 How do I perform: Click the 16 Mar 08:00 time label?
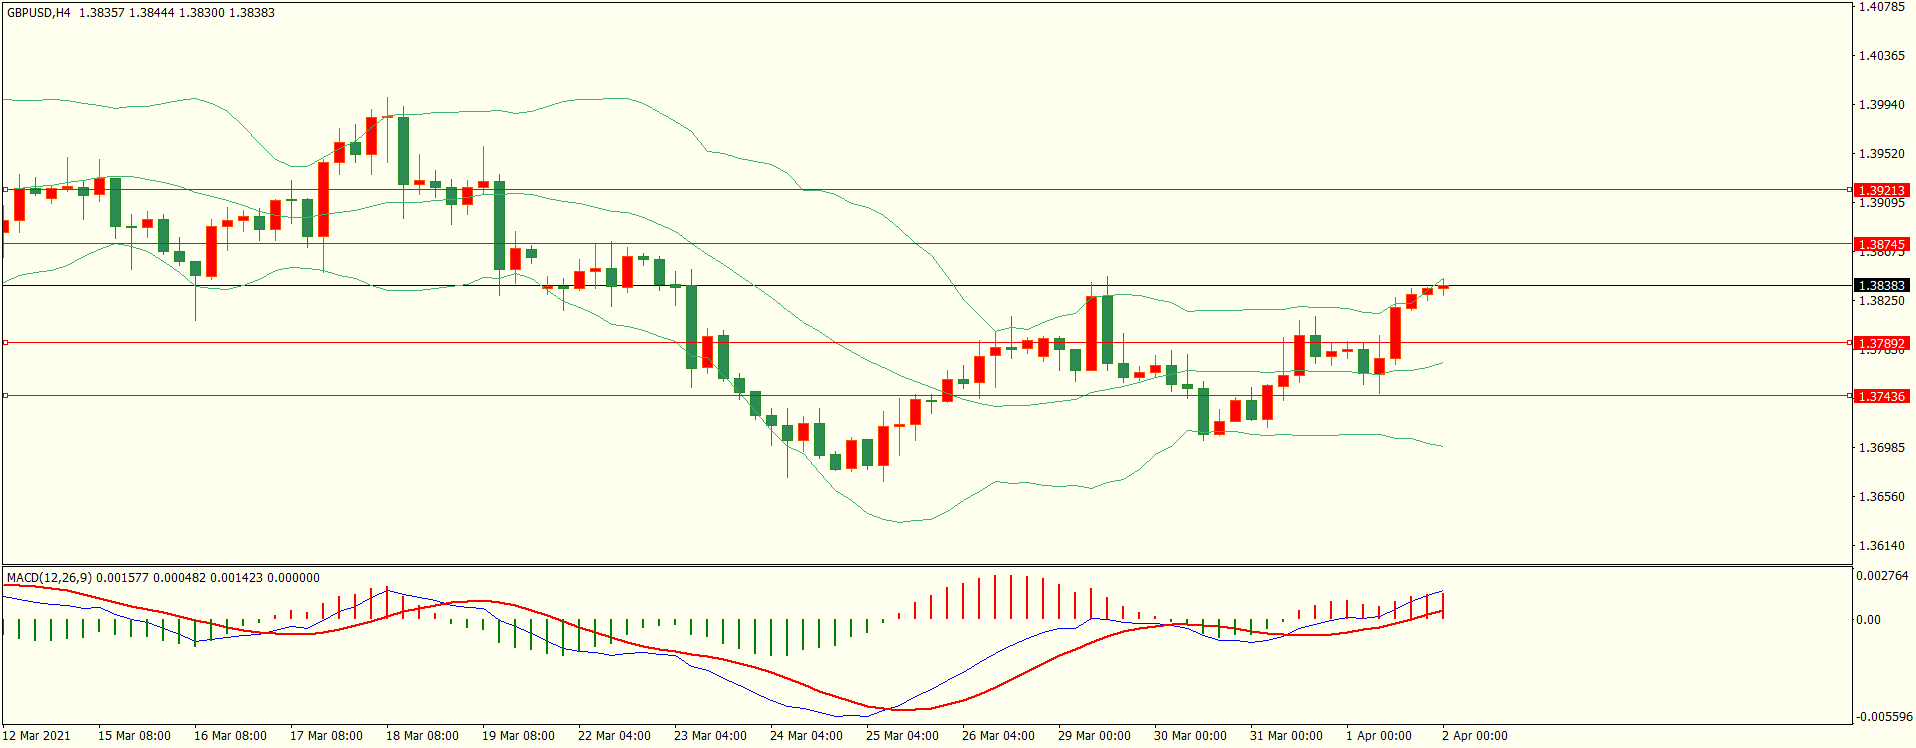click(x=230, y=736)
